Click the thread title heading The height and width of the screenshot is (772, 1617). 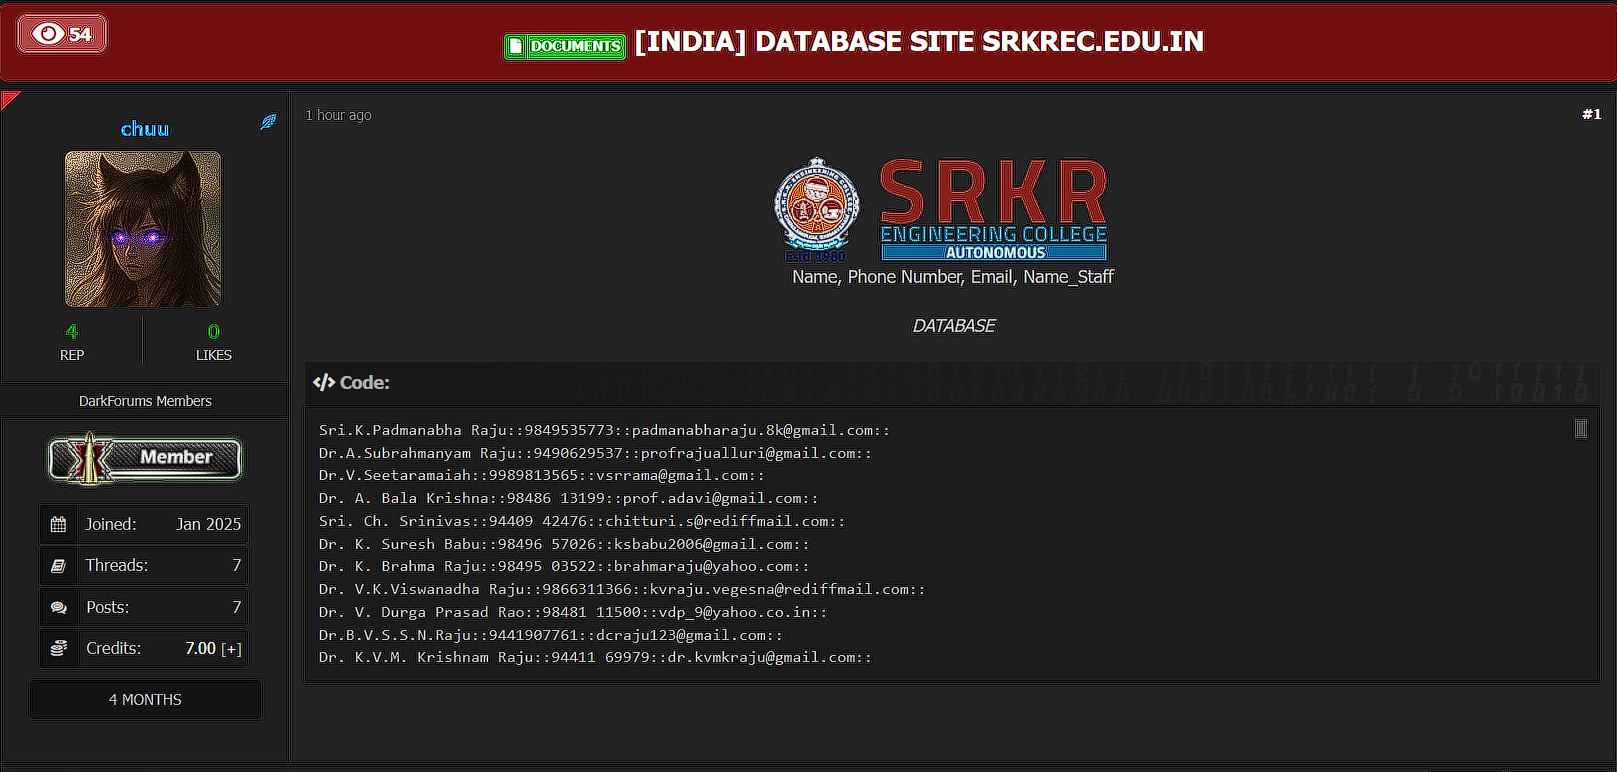click(918, 42)
